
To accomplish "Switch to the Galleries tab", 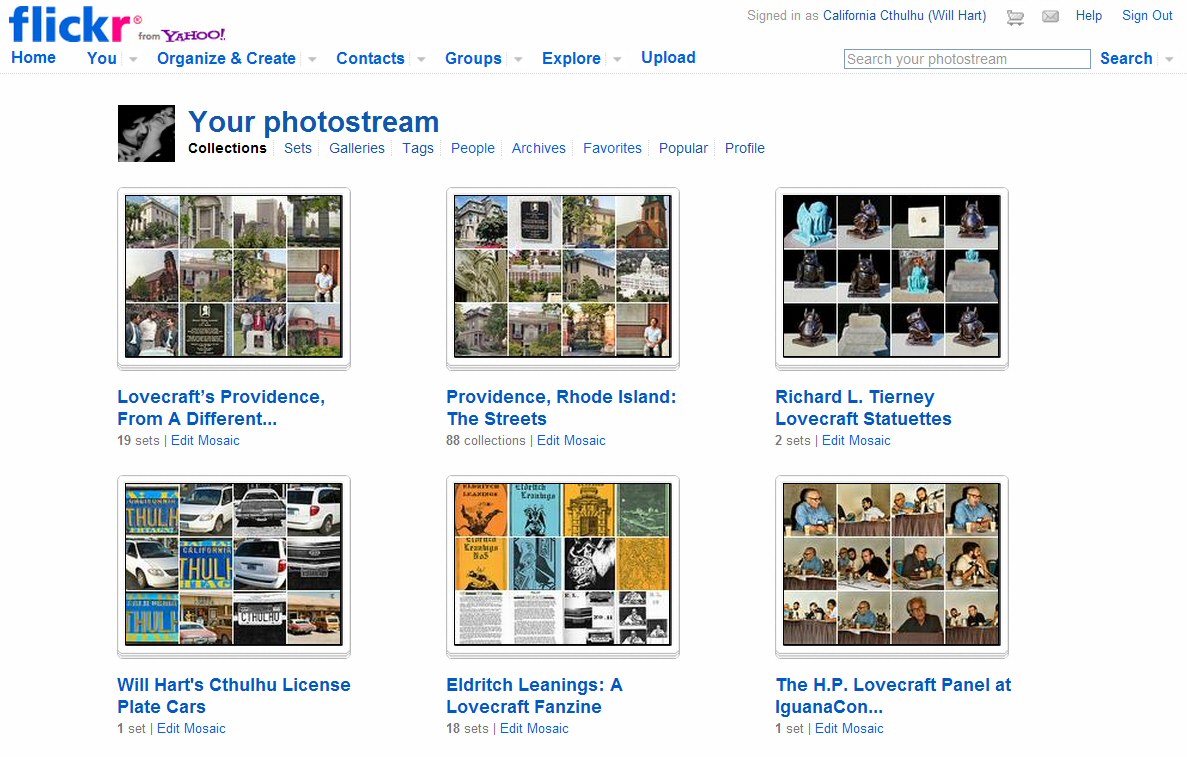I will [x=357, y=148].
